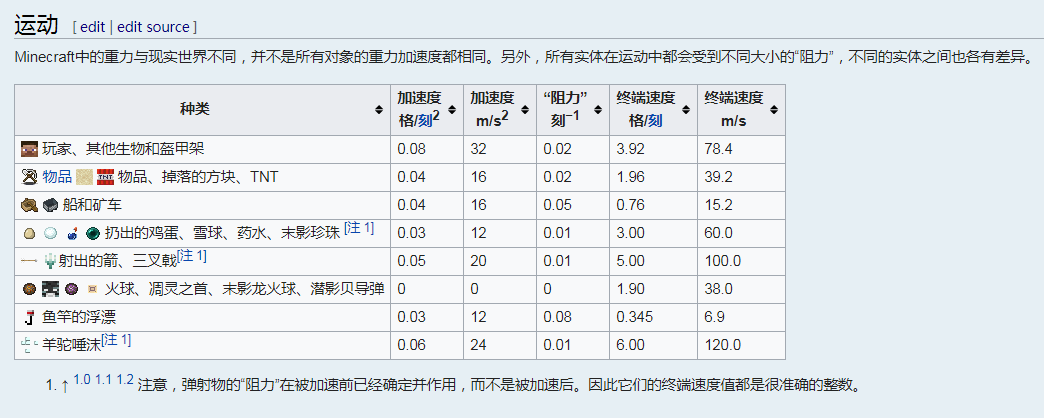Image resolution: width=1044 pixels, height=418 pixels.
Task: Click the player head icon
Action: tap(29, 148)
